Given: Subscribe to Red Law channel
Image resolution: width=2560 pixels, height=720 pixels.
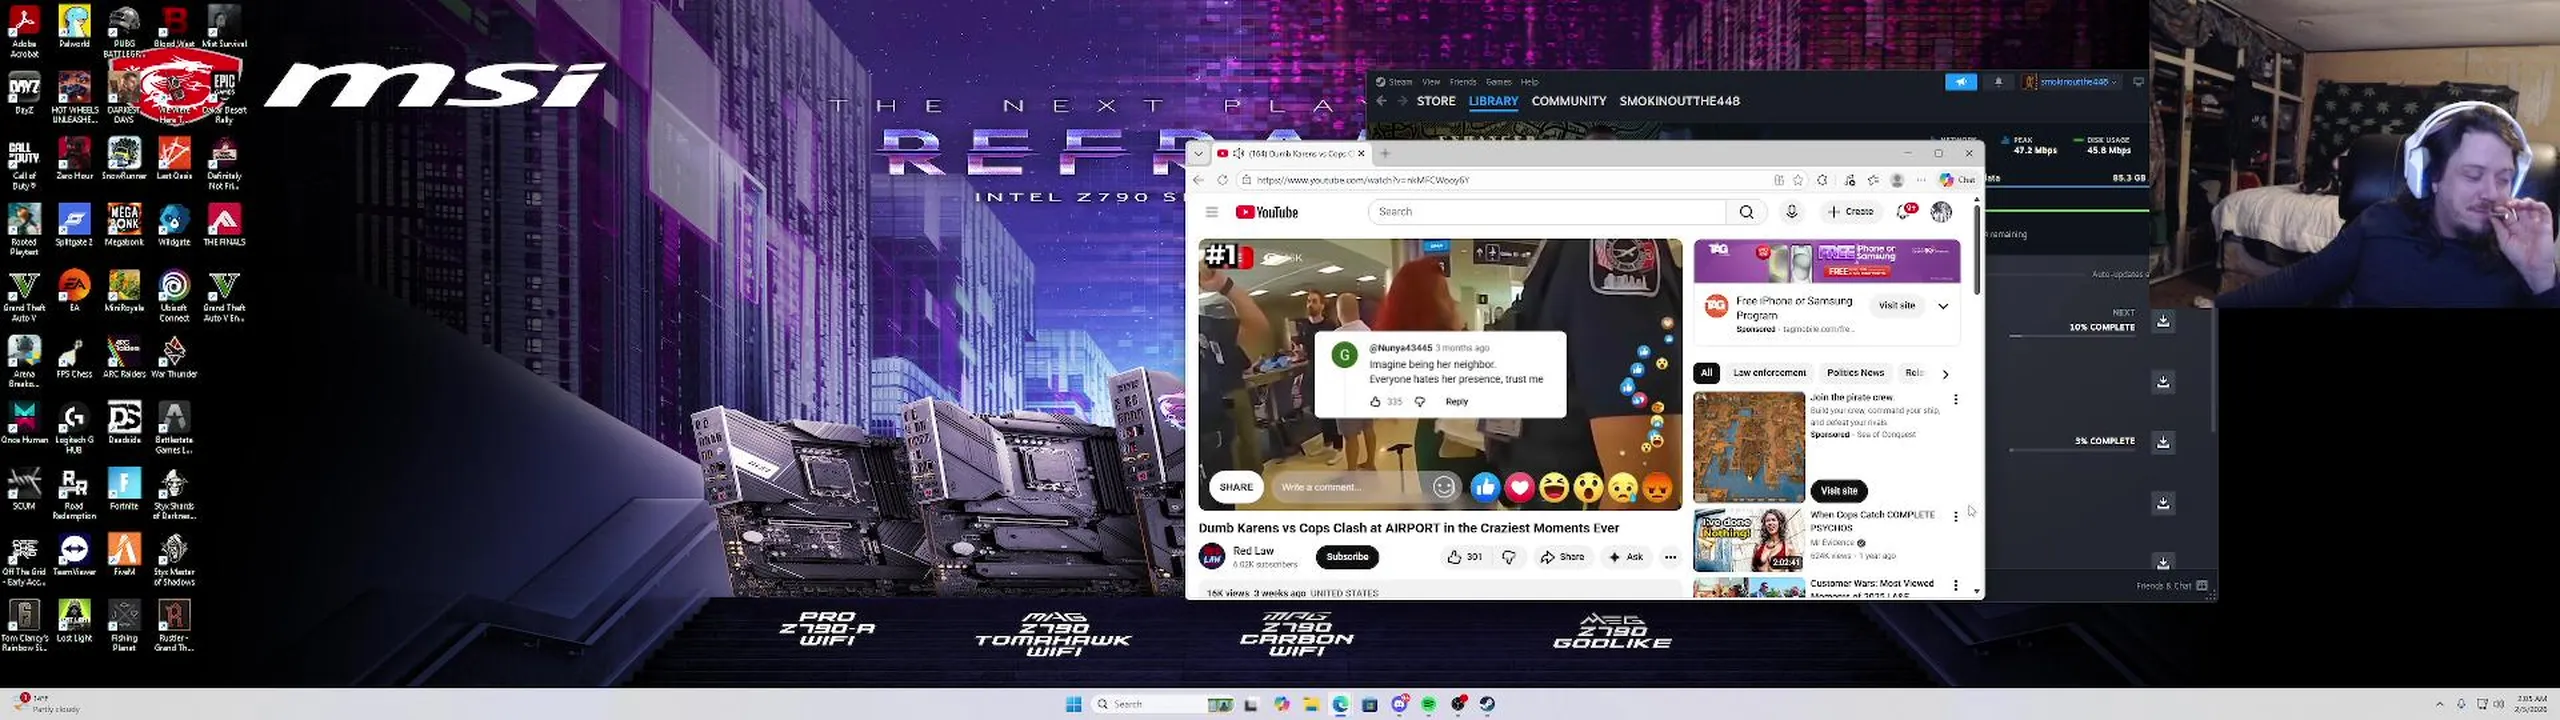Looking at the screenshot, I should click(x=1347, y=557).
